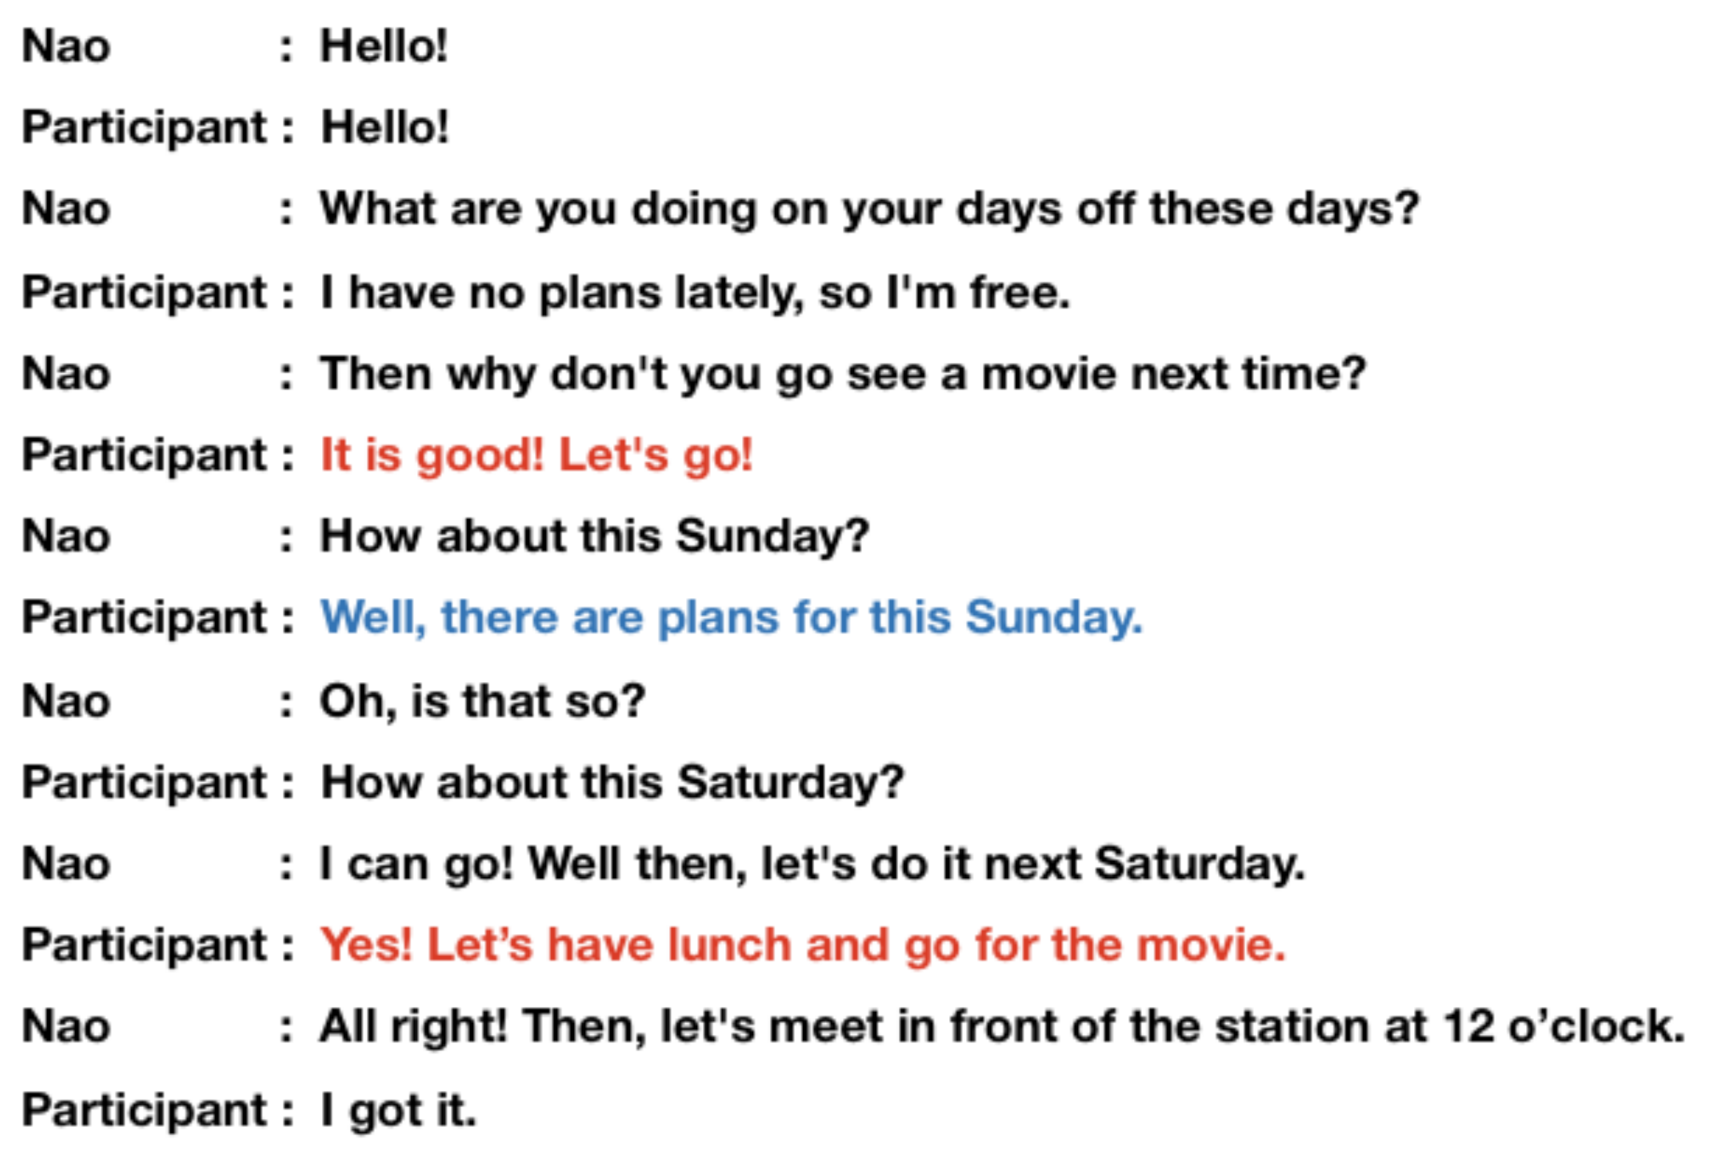The width and height of the screenshot is (1716, 1157).
Task: Click the Participant label beside "I got it."
Action: click(145, 1110)
